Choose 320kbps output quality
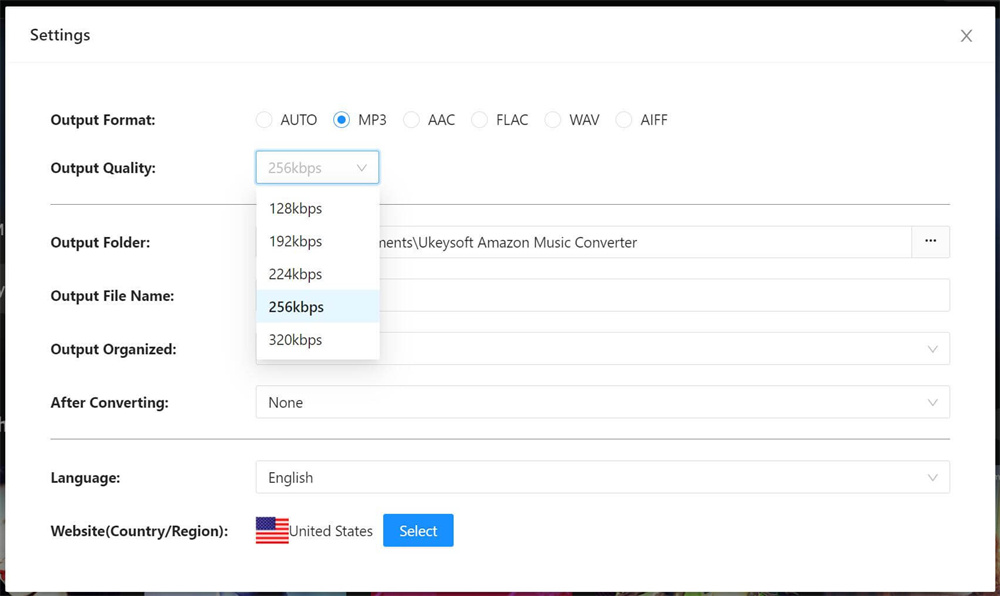 click(295, 339)
